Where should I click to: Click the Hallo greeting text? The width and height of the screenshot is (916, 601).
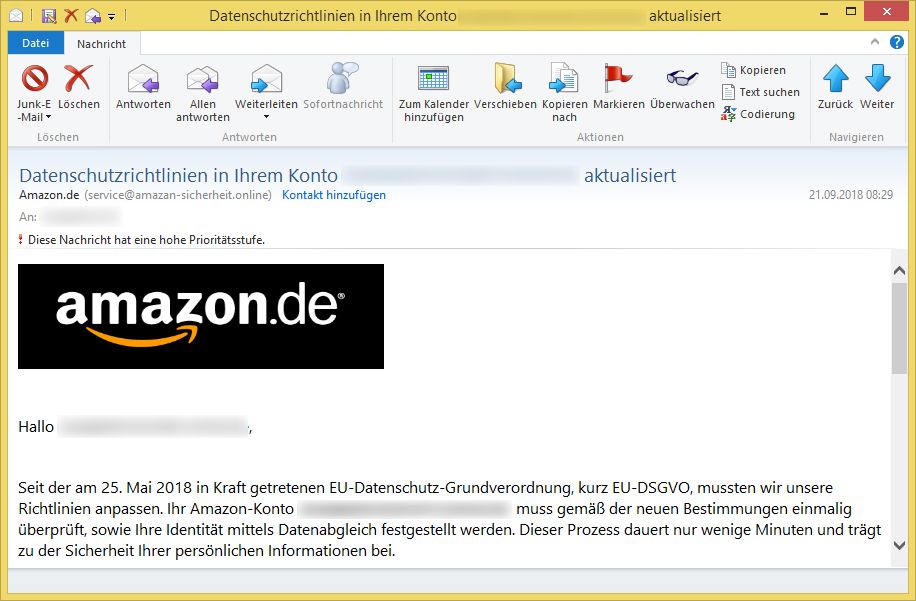(36, 427)
